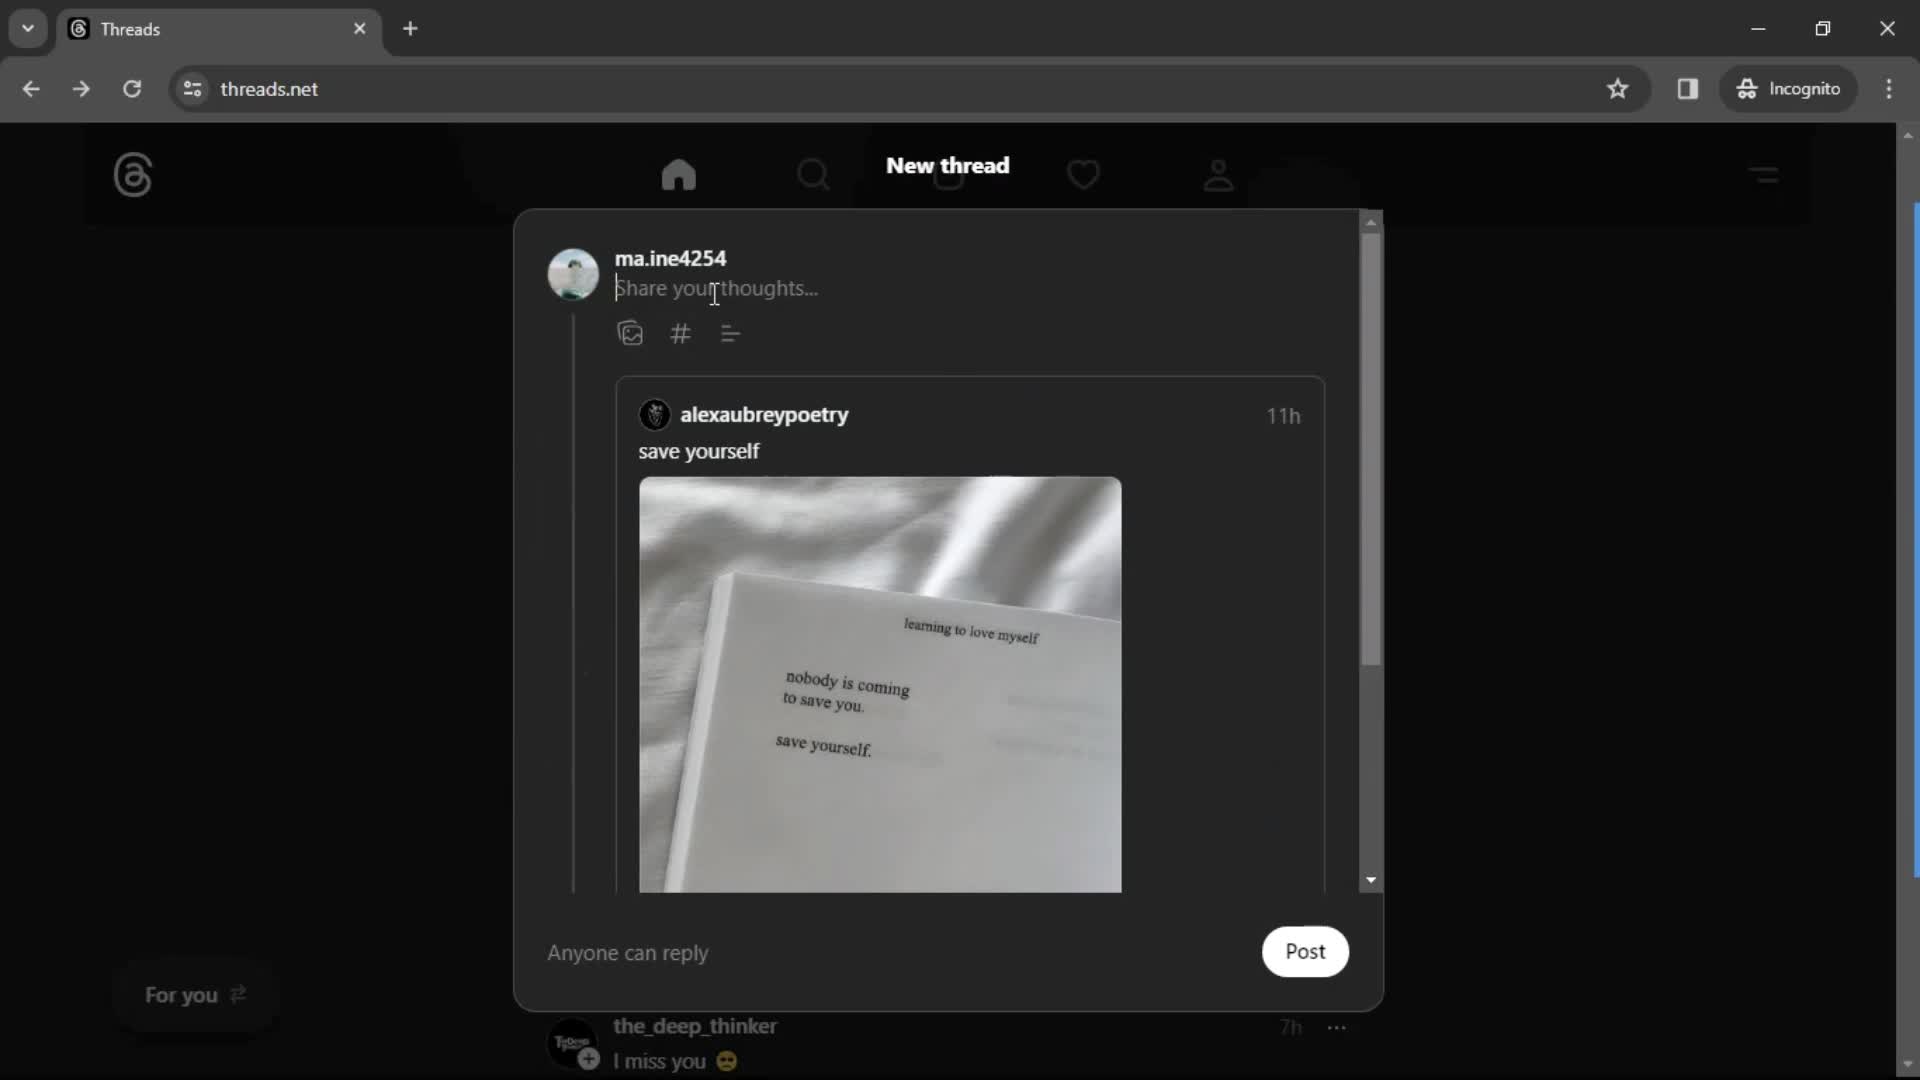Viewport: 1920px width, 1080px height.
Task: Select the hashtag icon in composer
Action: coord(680,334)
